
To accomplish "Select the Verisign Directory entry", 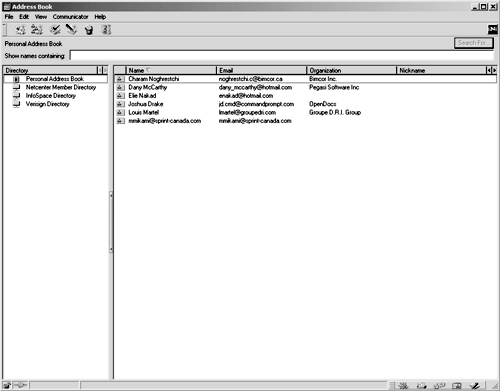I will pos(48,104).
